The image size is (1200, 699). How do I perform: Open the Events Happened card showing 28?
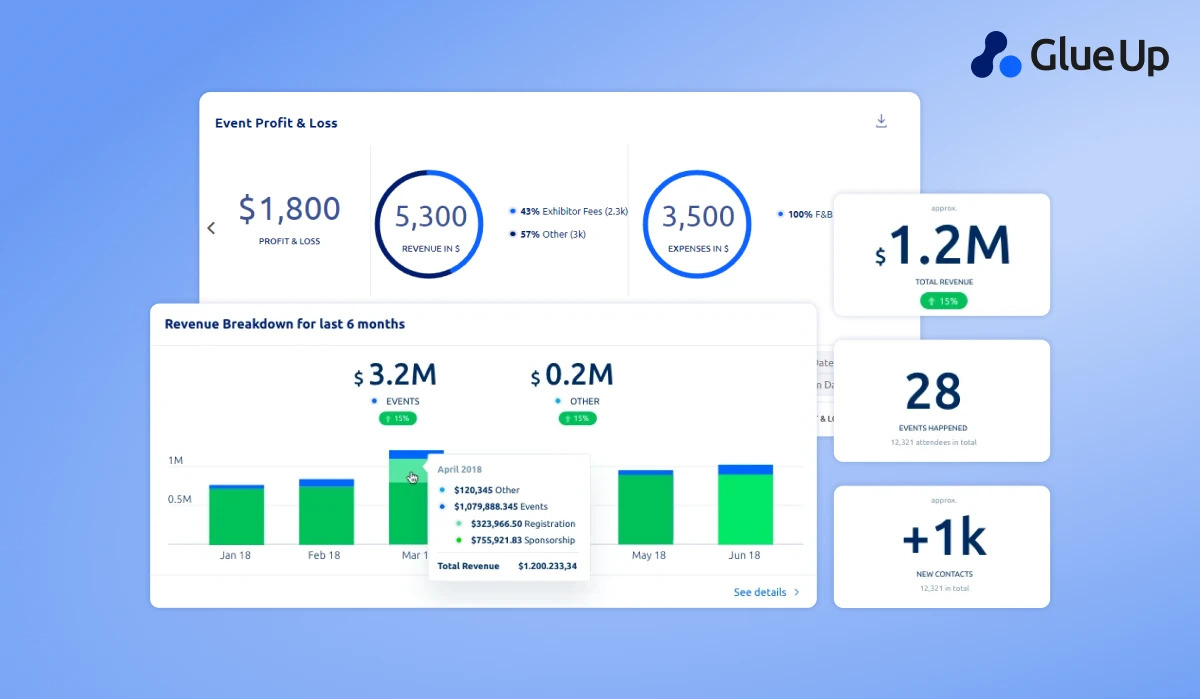pyautogui.click(x=941, y=400)
